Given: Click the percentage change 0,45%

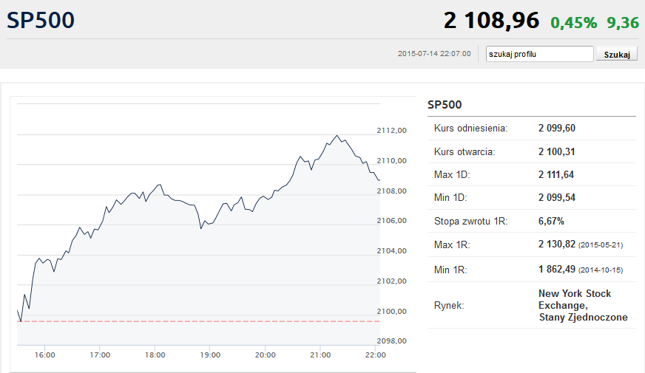Looking at the screenshot, I should click(x=573, y=23).
